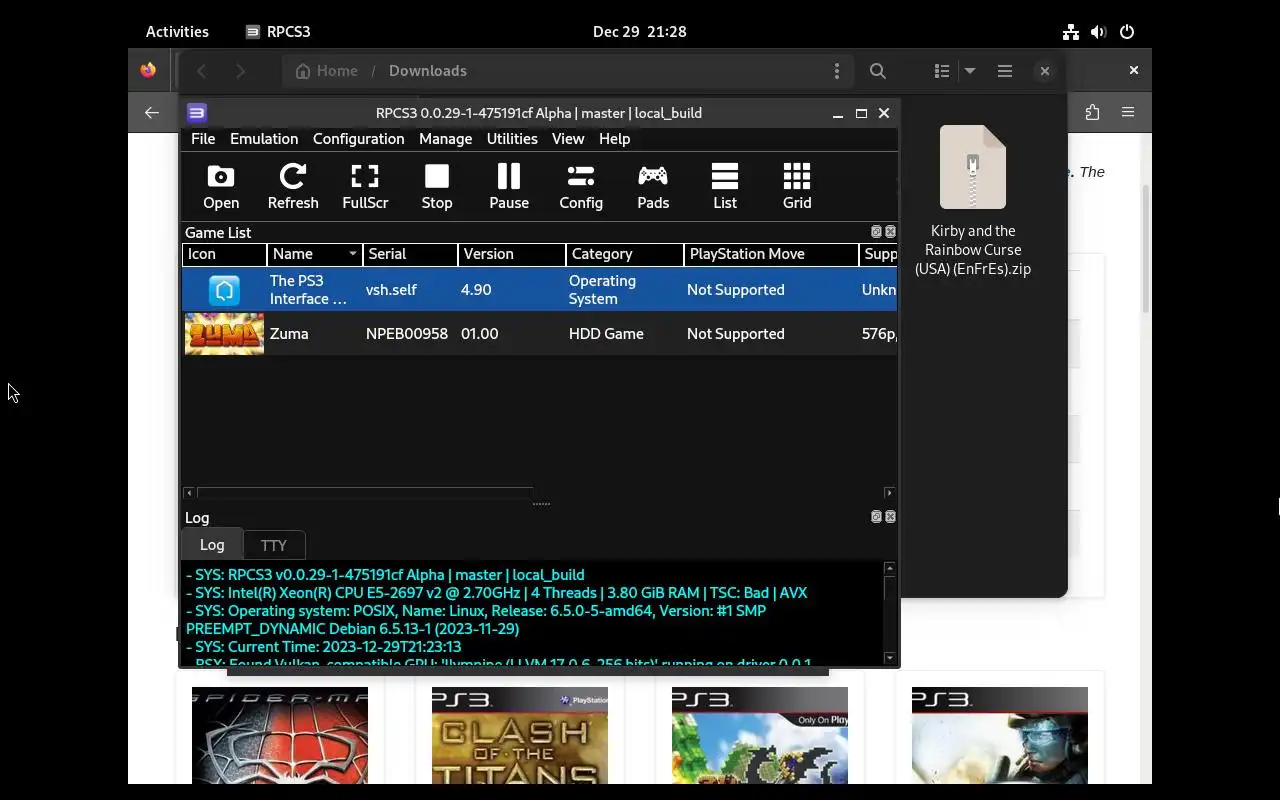Open the clock showing Dec 29 21:28

(640, 32)
